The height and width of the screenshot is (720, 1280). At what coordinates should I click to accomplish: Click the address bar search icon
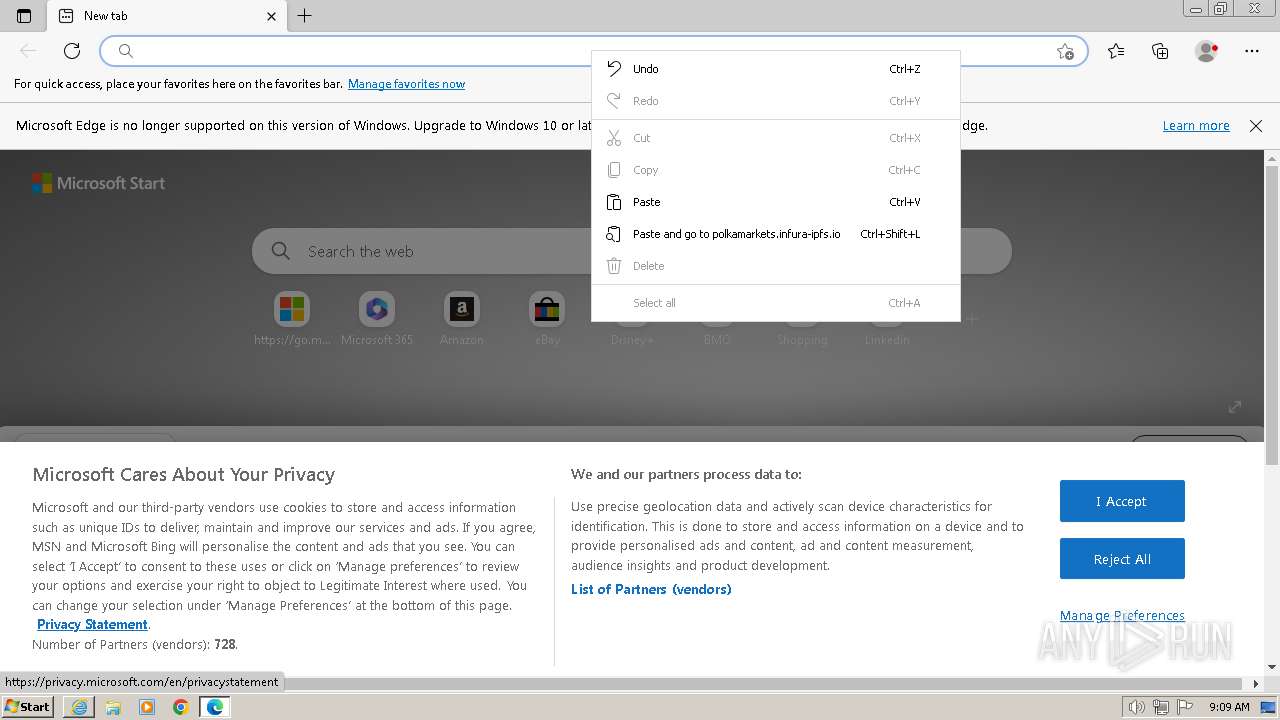(126, 51)
